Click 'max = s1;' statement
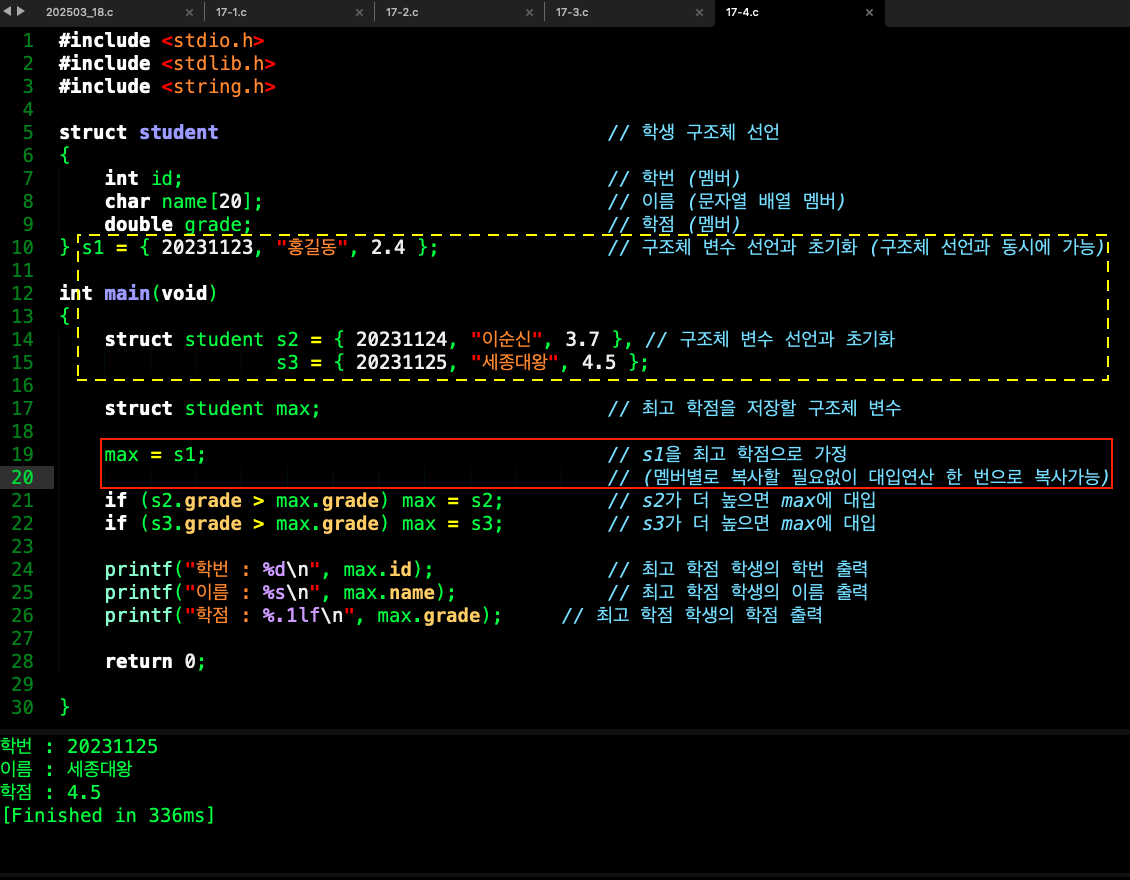 coord(155,455)
